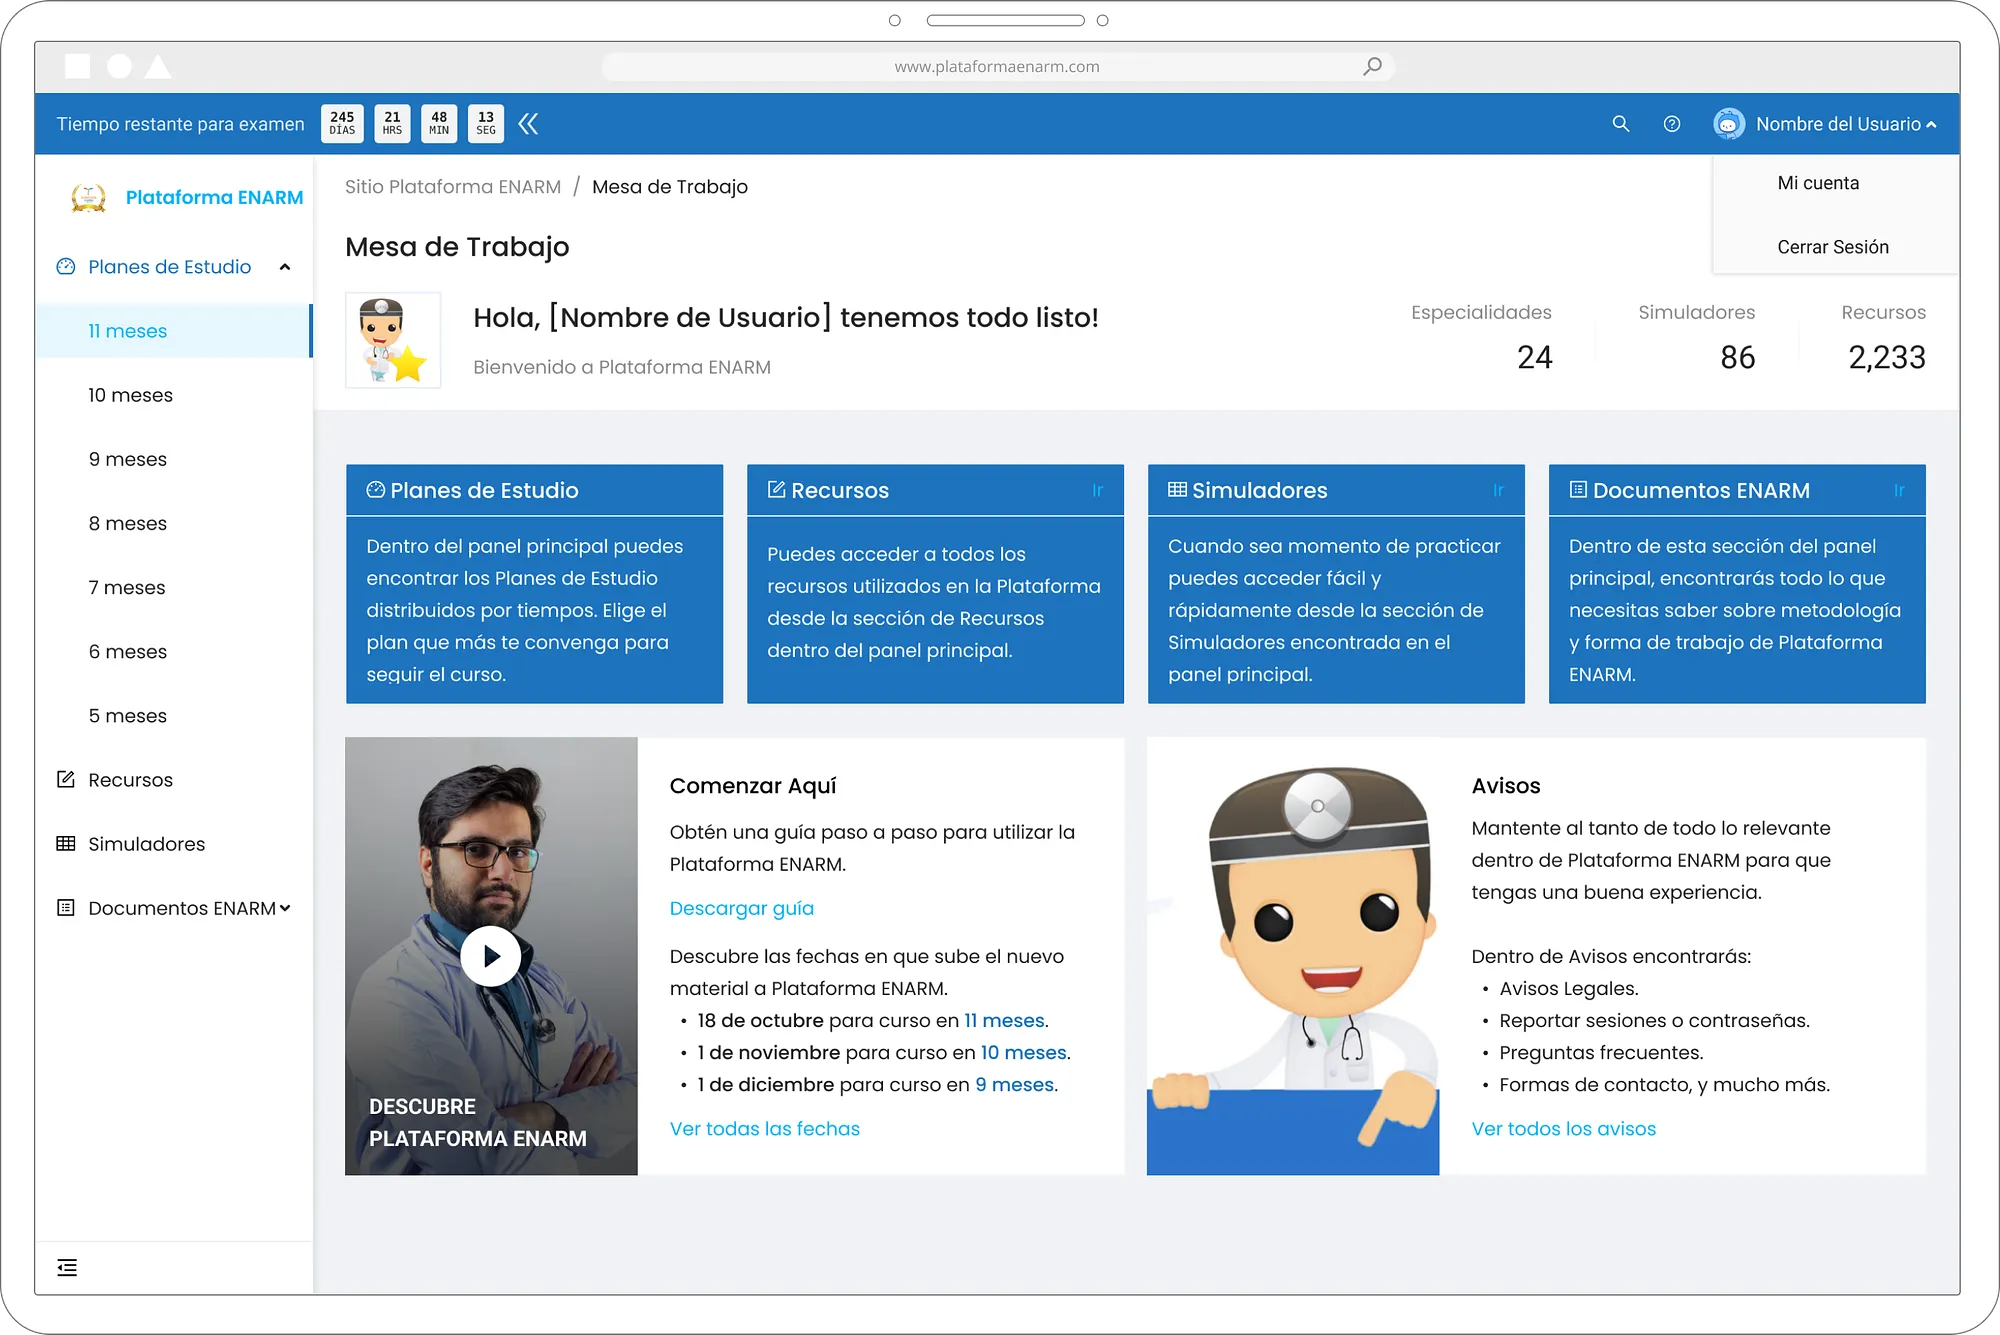Open the 10 meses link in dates list
This screenshot has width=2000, height=1335.
1024,1052
